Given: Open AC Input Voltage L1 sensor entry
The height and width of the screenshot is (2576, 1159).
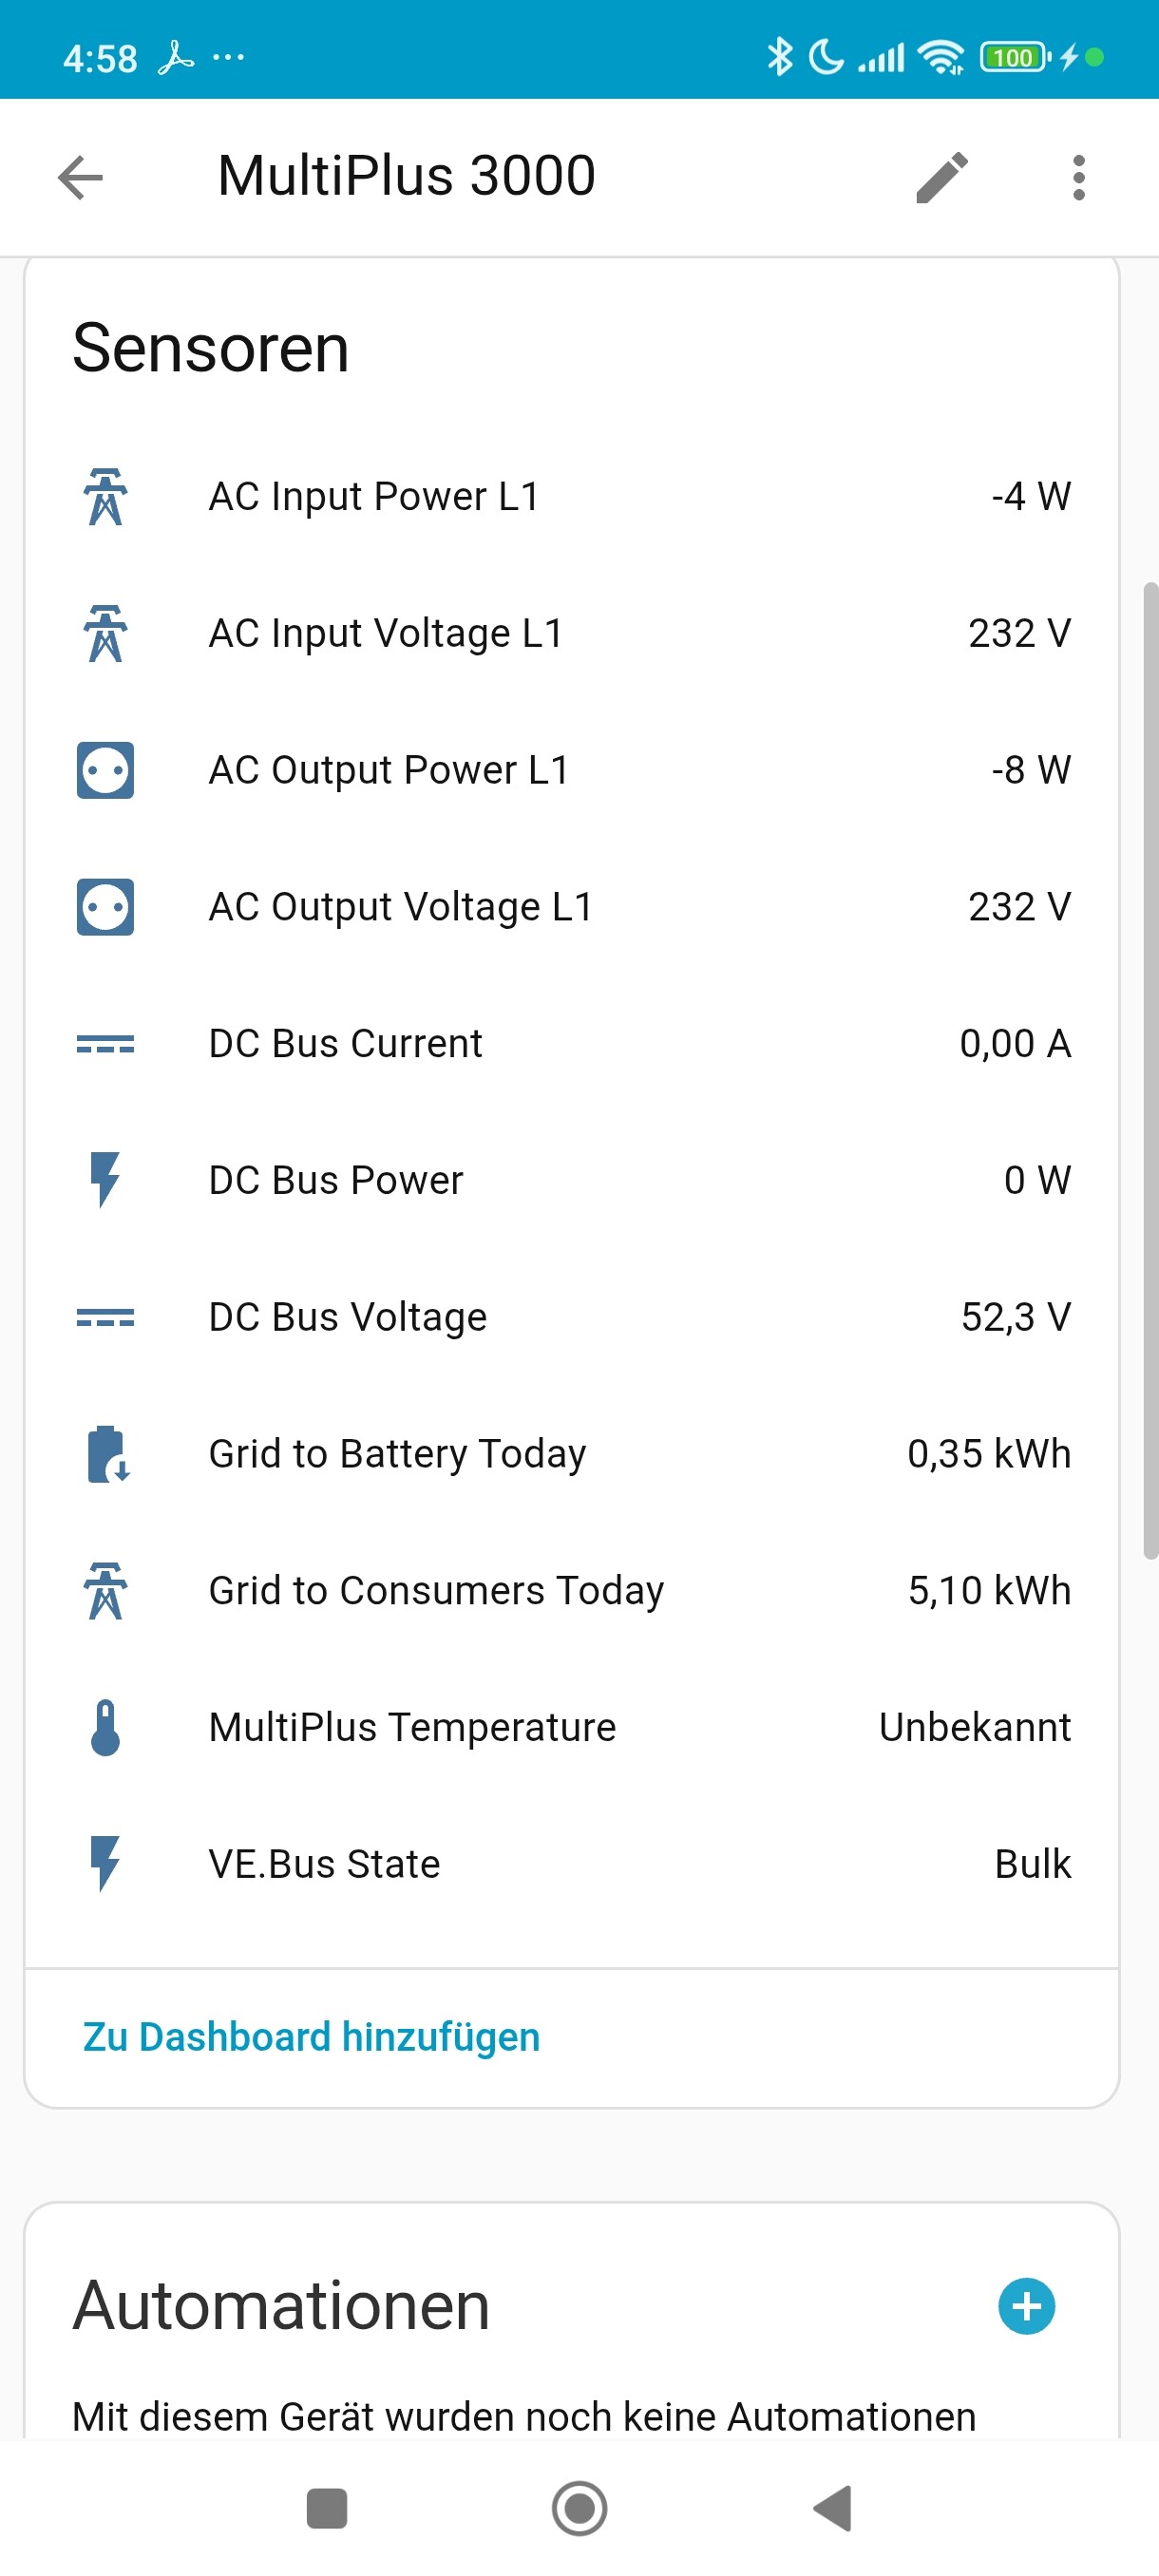Looking at the screenshot, I should coord(572,634).
